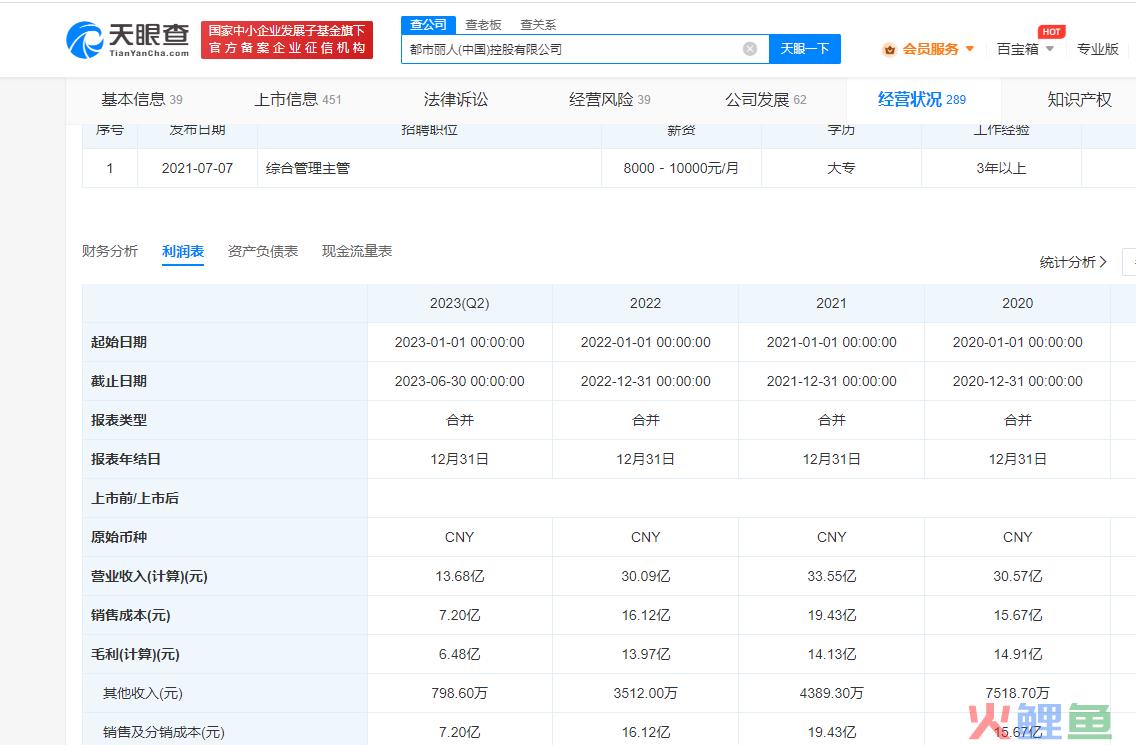Click the 天眼一下 search button

pos(804,49)
